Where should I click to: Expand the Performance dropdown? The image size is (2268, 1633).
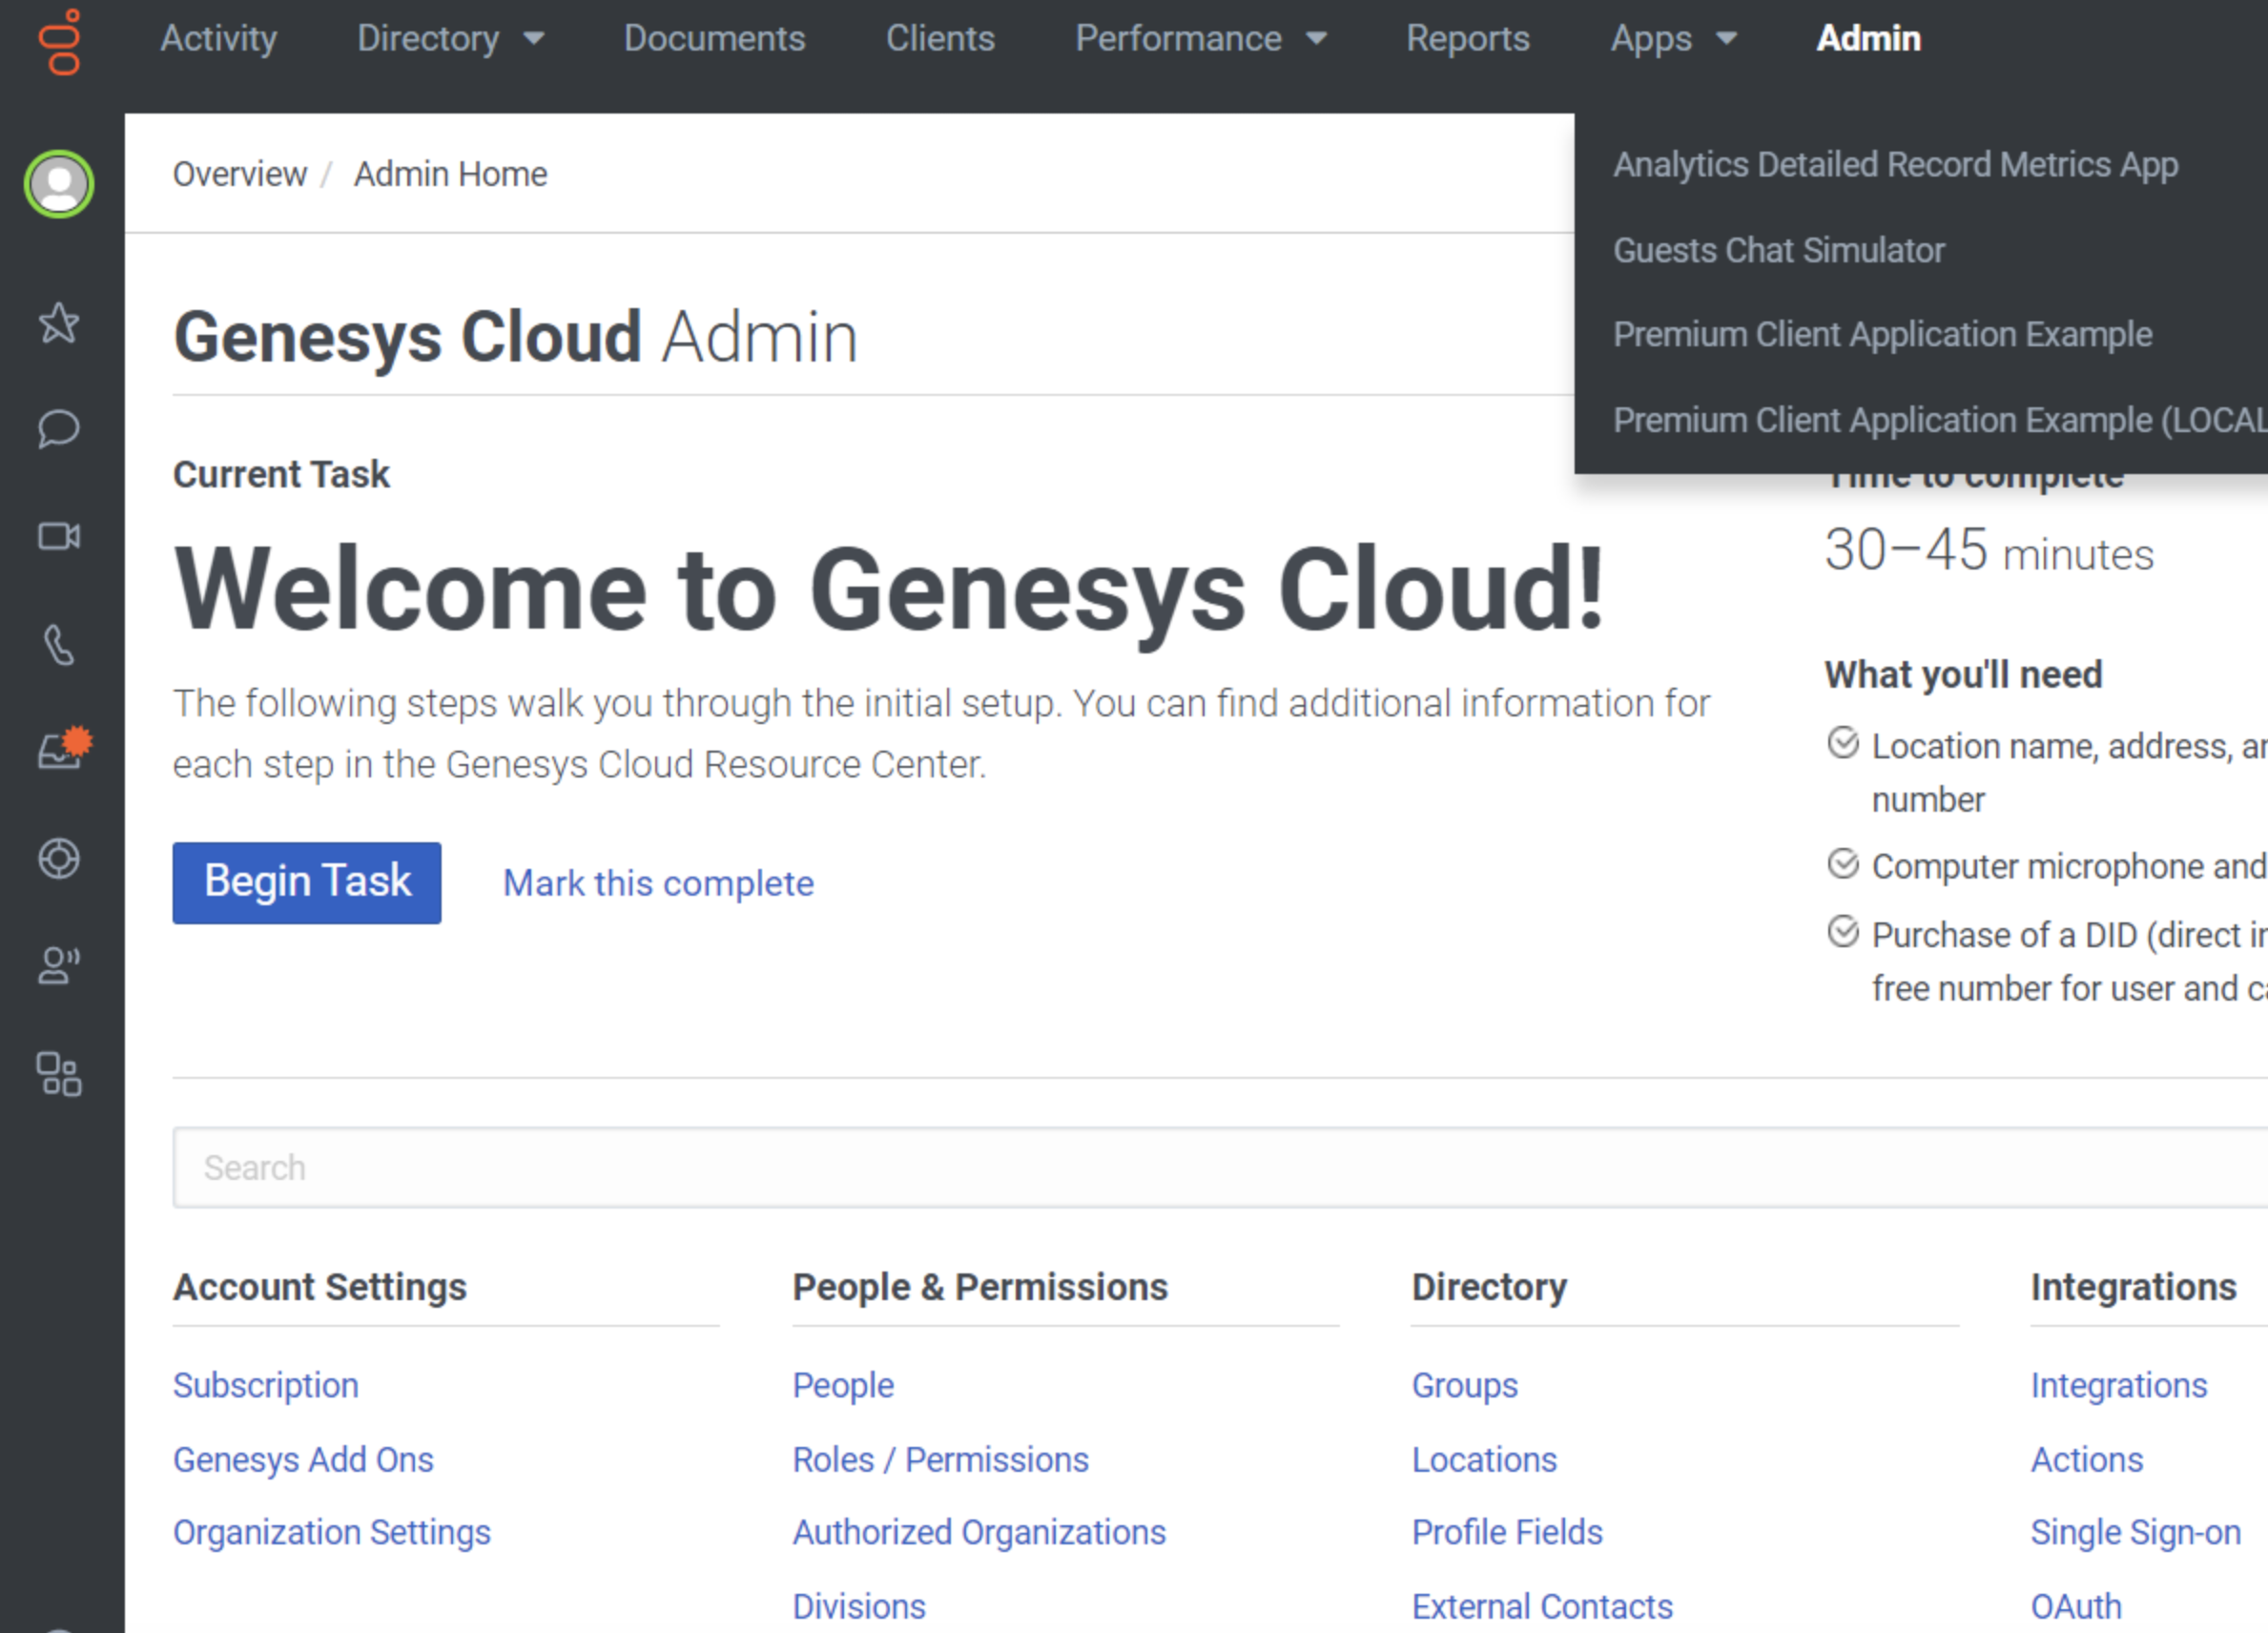pyautogui.click(x=1202, y=39)
